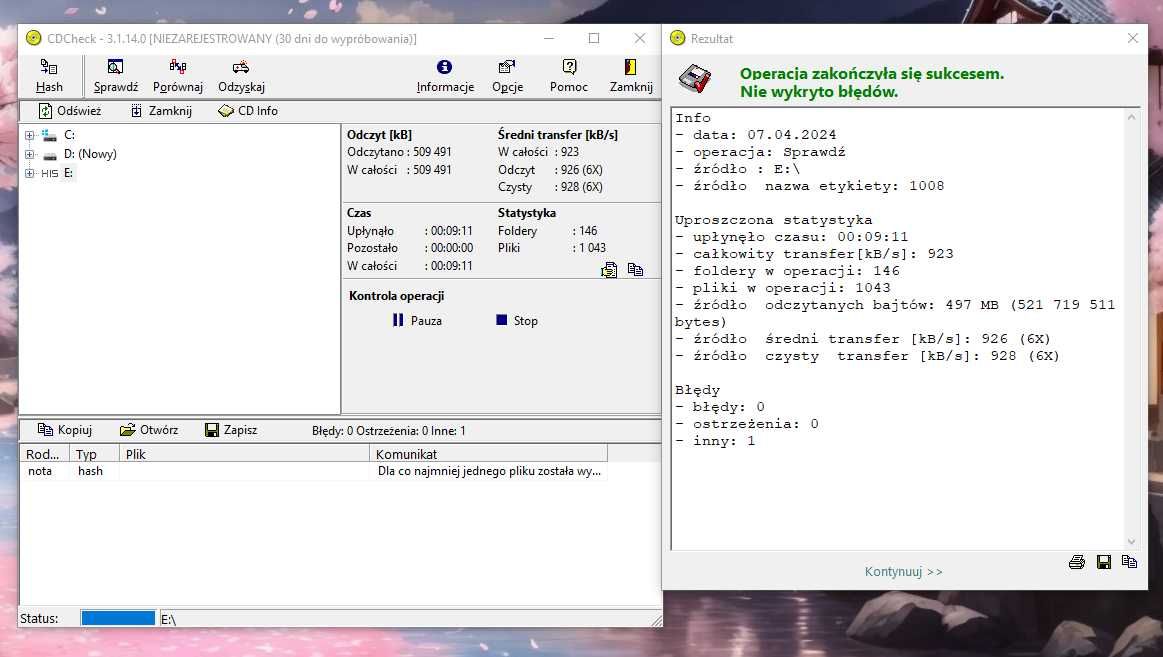Refresh drives with Odśwież

pos(70,110)
